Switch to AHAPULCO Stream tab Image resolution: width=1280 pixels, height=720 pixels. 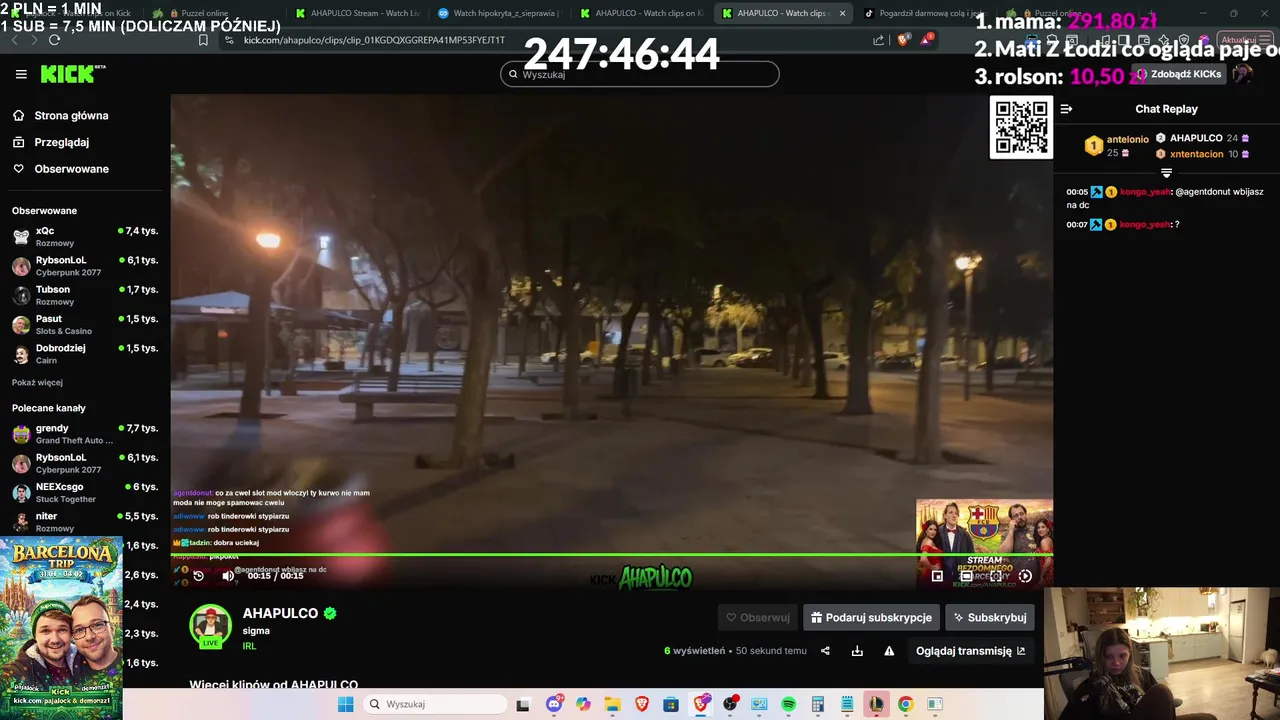pyautogui.click(x=357, y=13)
